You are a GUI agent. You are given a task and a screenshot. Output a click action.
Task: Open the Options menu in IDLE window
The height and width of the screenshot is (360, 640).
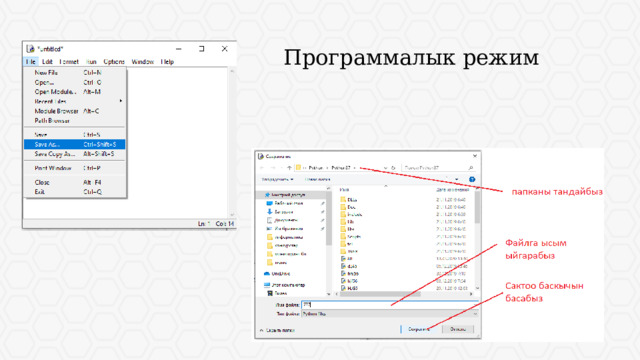pos(114,62)
